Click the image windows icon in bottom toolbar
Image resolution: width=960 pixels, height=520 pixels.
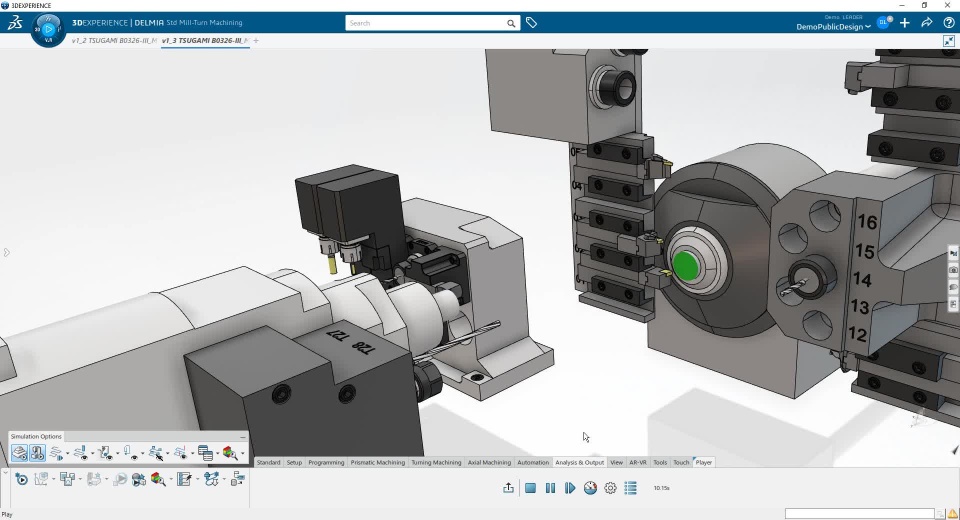[x=67, y=479]
